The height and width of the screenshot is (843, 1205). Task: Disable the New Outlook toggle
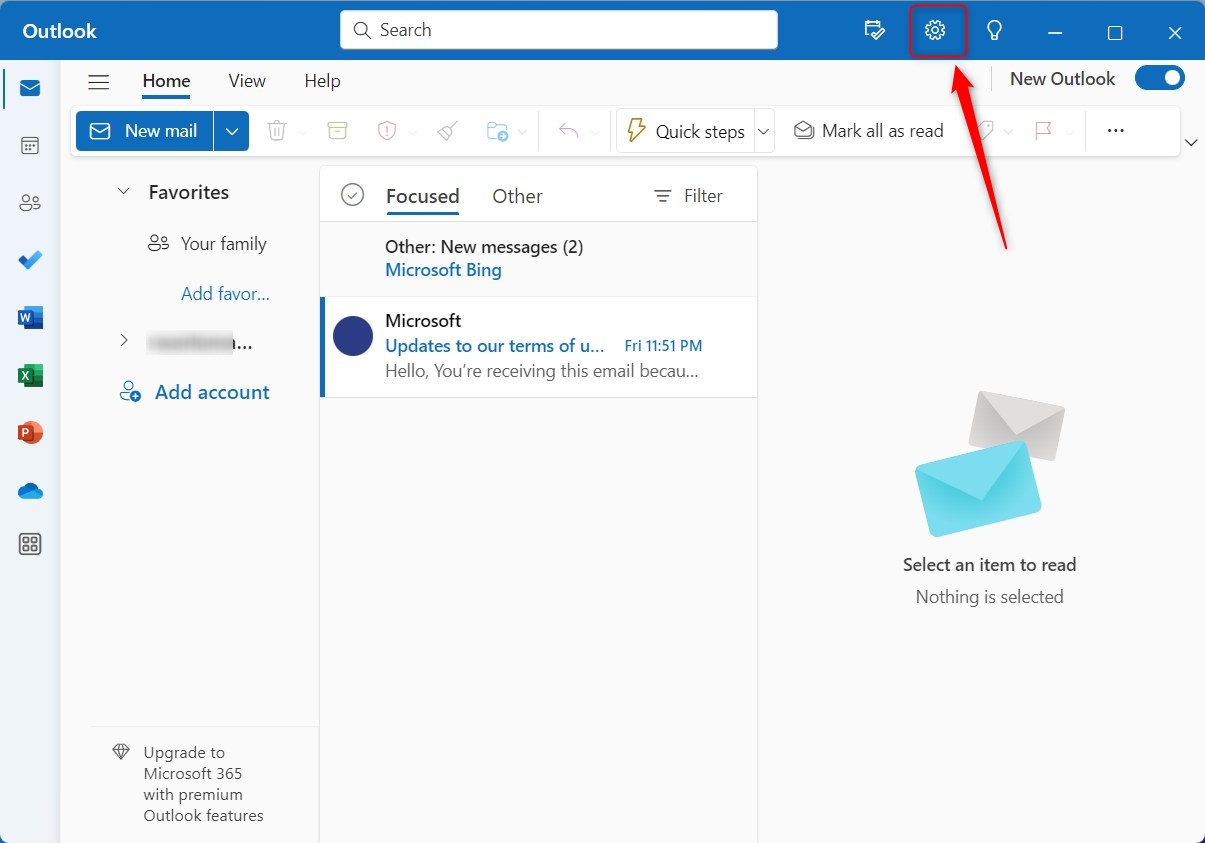click(x=1159, y=77)
